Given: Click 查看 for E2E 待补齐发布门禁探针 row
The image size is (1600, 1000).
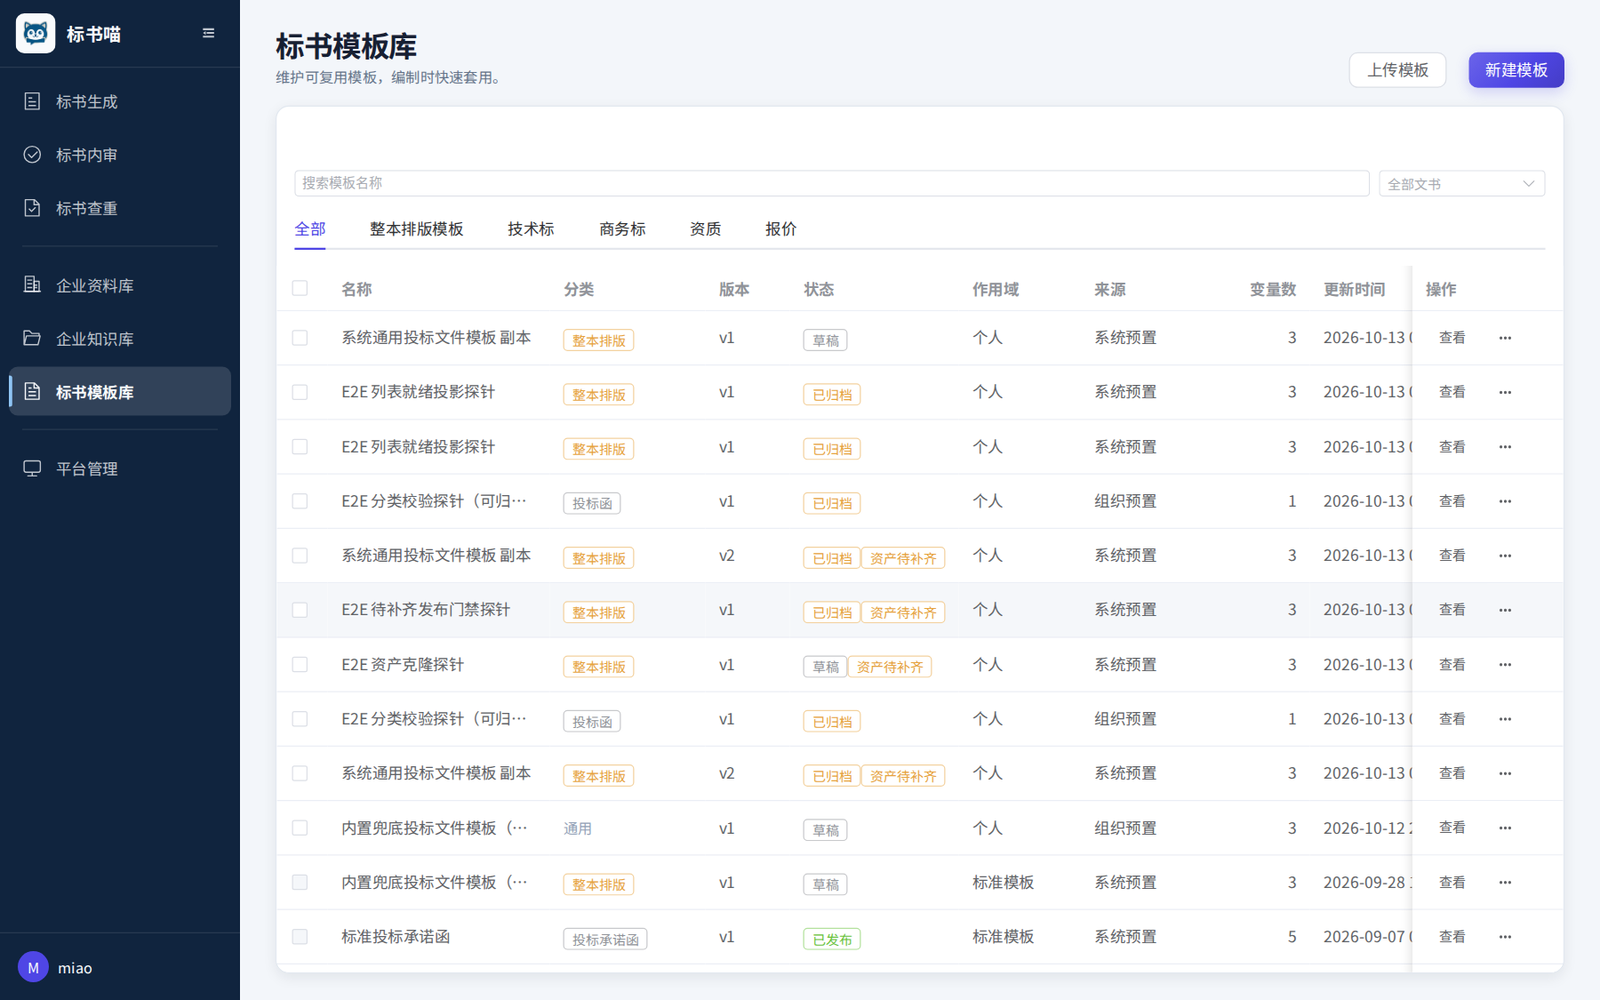Looking at the screenshot, I should click(1452, 610).
